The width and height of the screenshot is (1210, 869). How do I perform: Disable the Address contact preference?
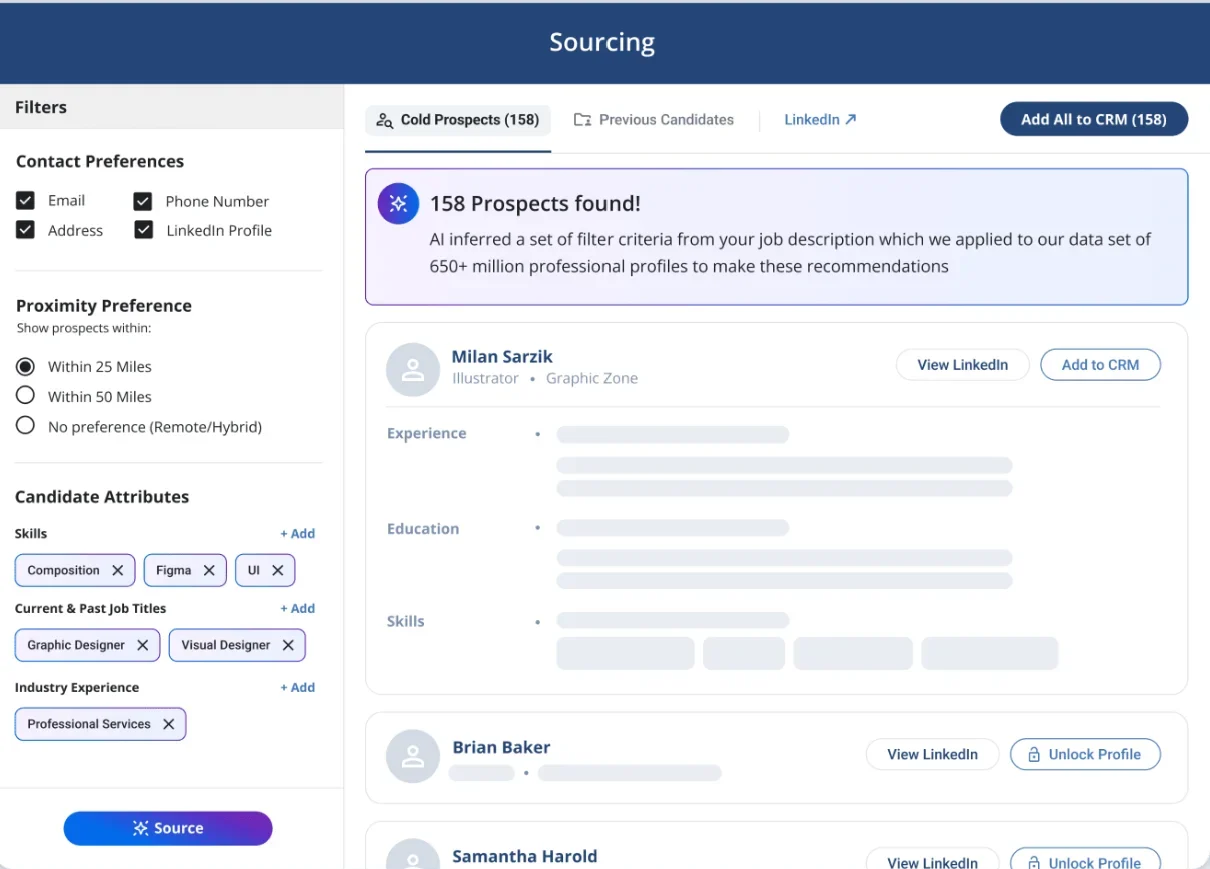(x=25, y=230)
